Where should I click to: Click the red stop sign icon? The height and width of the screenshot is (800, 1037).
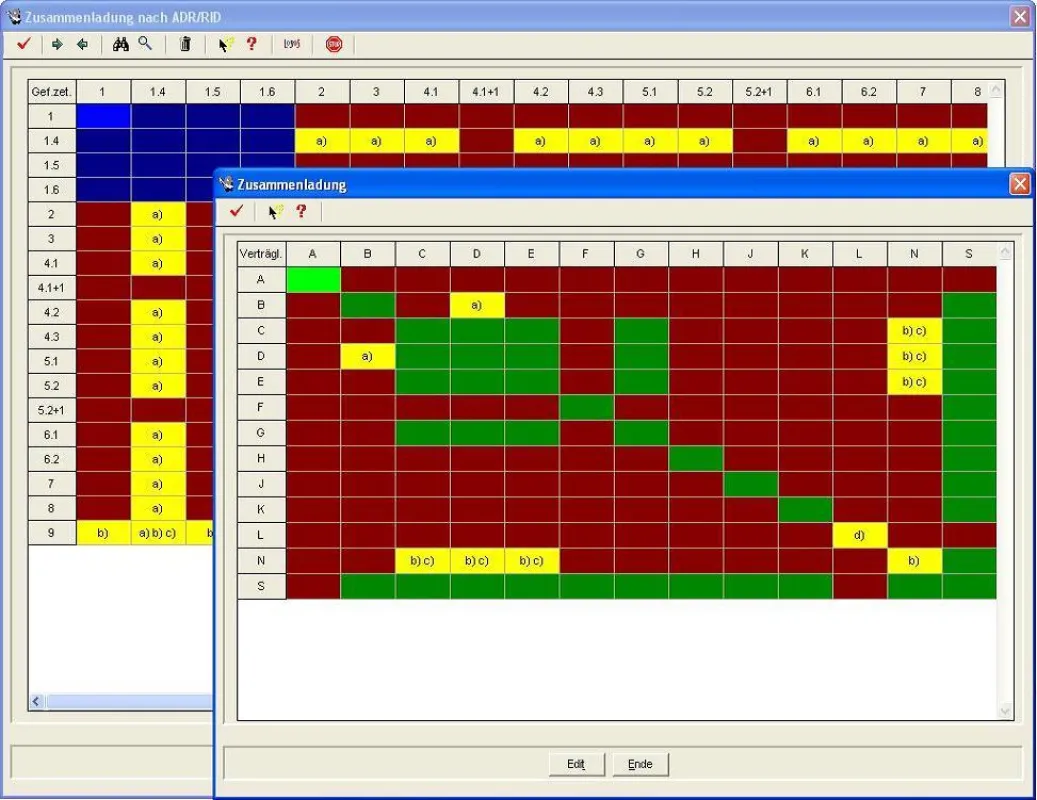point(334,44)
